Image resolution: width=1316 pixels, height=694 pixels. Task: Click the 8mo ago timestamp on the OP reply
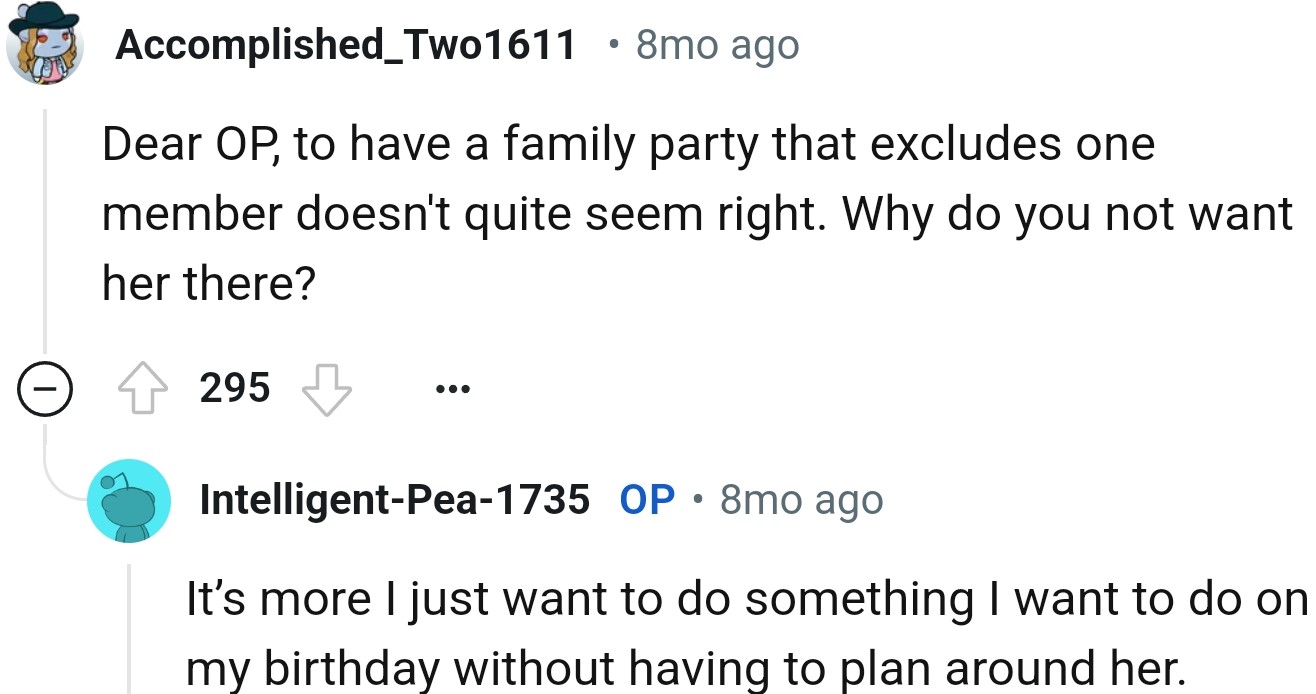(800, 500)
